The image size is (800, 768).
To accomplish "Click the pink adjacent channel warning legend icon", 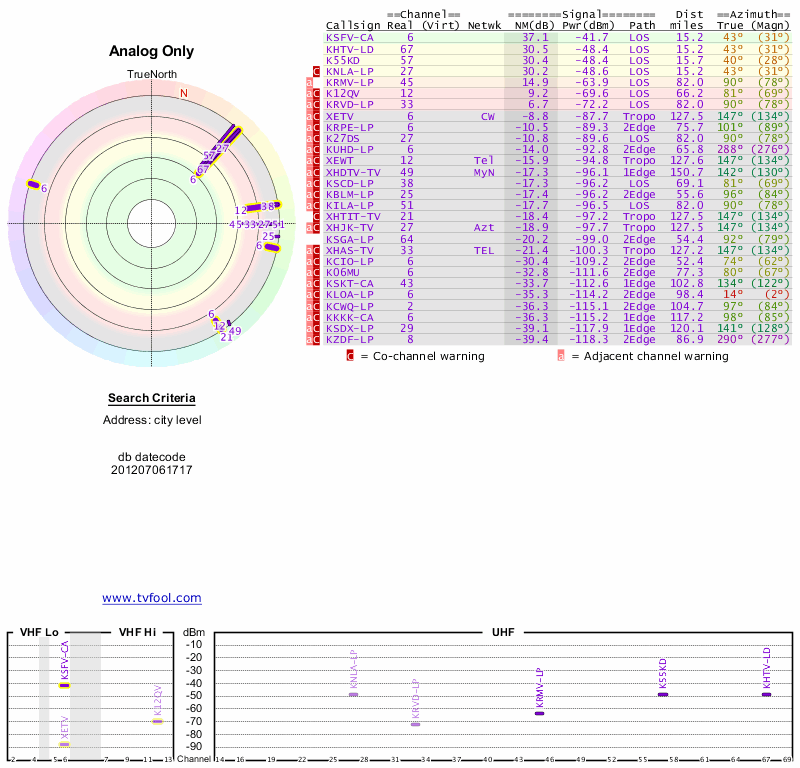I will [x=561, y=356].
